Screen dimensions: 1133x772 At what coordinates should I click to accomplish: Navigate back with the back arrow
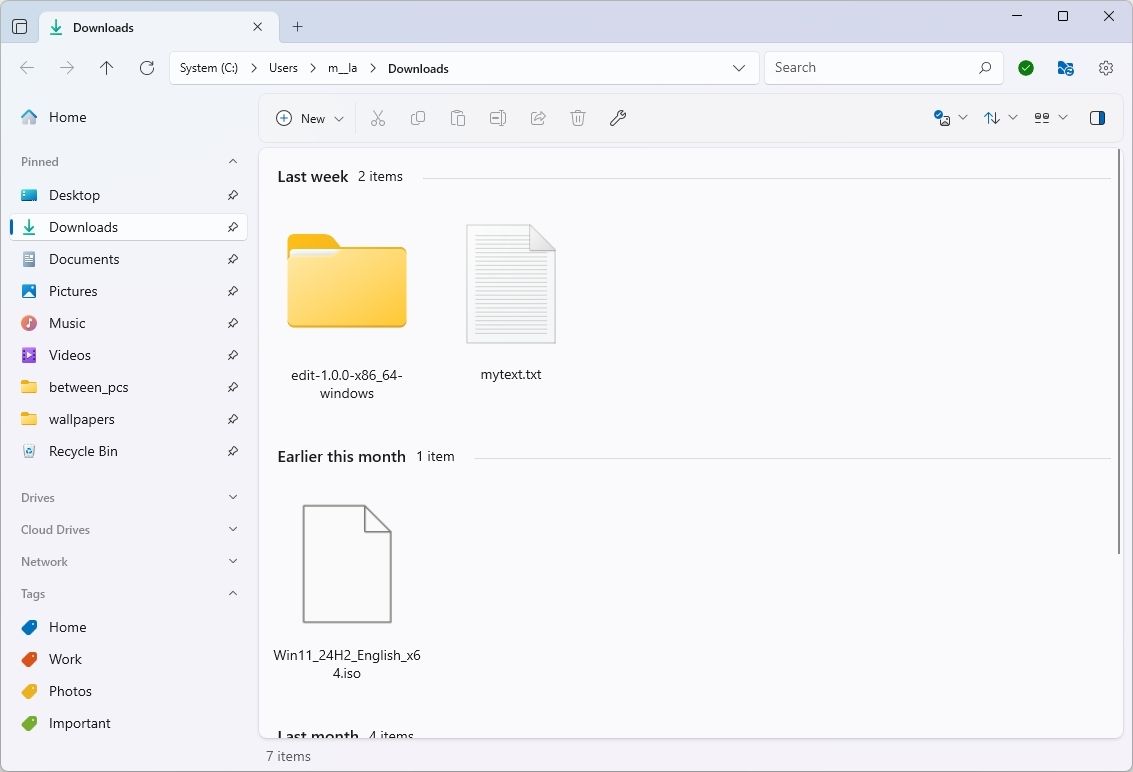[x=27, y=67]
